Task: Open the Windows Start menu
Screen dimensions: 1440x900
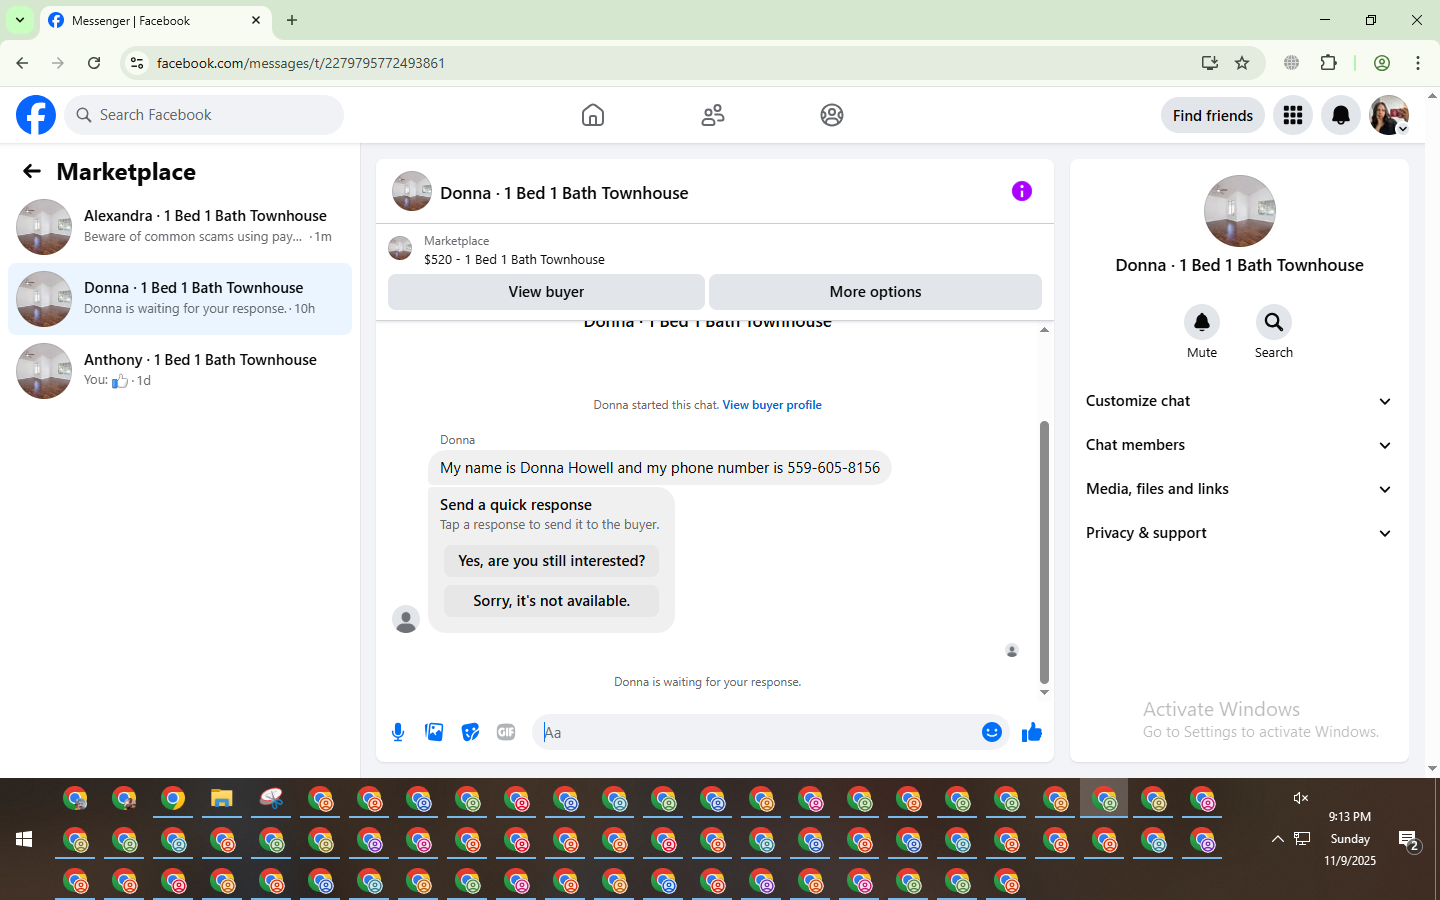Action: coord(24,839)
